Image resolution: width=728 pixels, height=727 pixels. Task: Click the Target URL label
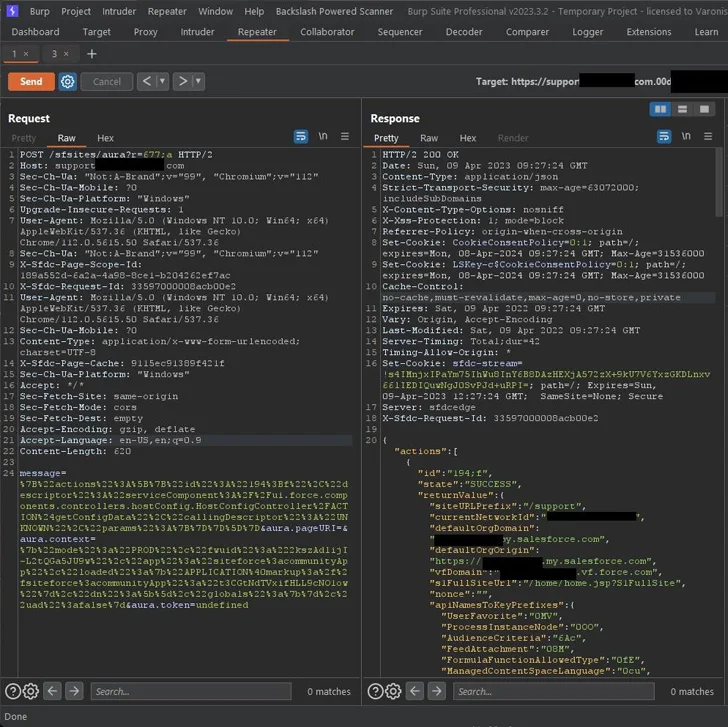(573, 82)
